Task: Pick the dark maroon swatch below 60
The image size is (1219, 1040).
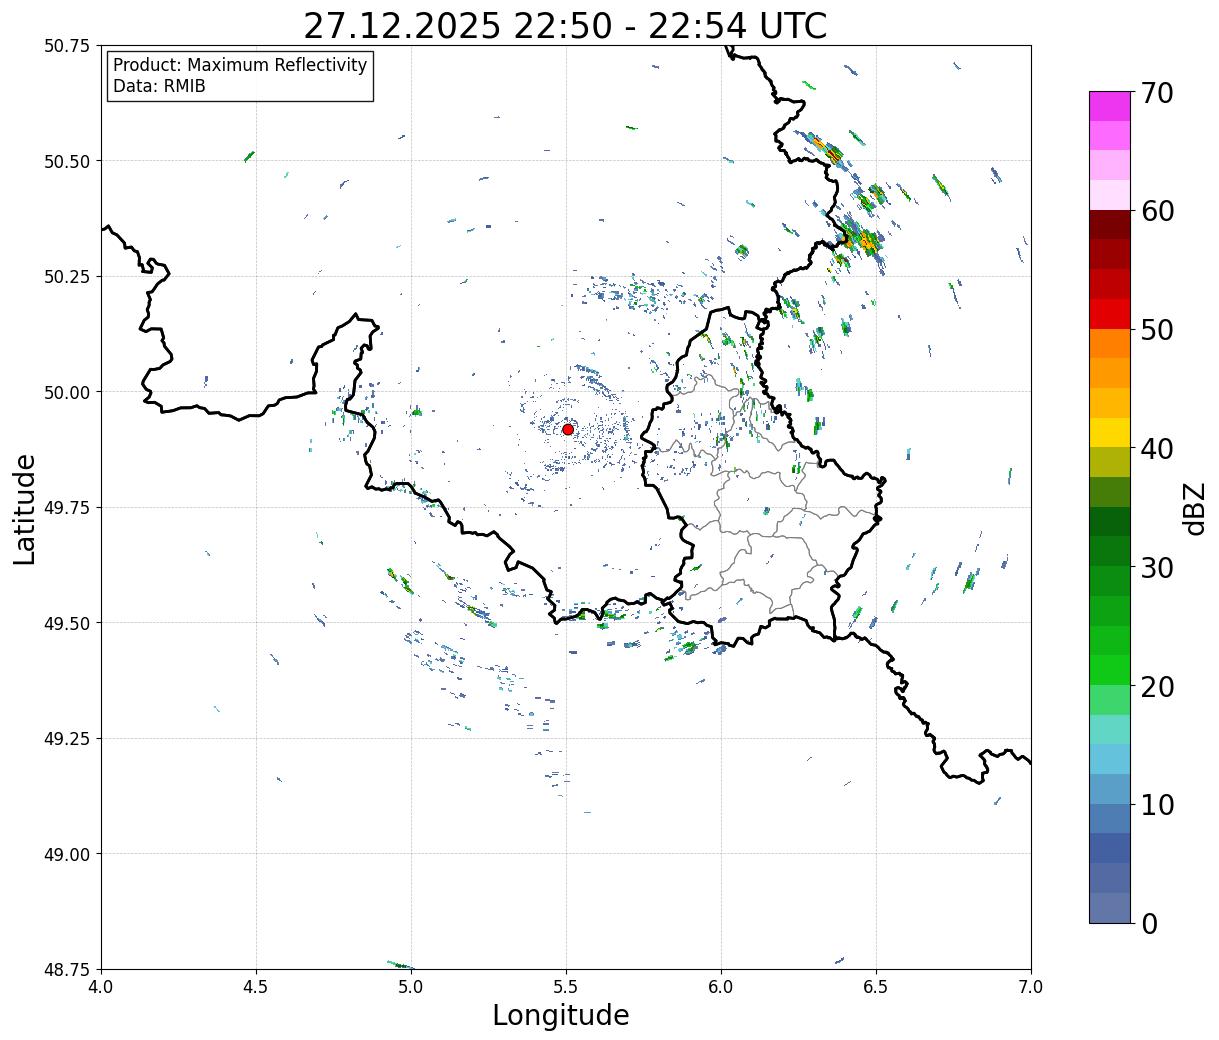Action: pyautogui.click(x=1109, y=225)
